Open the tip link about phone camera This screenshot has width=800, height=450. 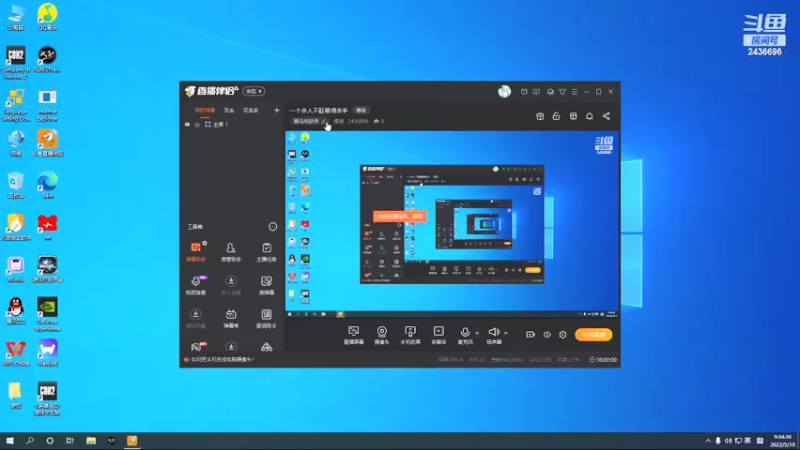tap(222, 360)
